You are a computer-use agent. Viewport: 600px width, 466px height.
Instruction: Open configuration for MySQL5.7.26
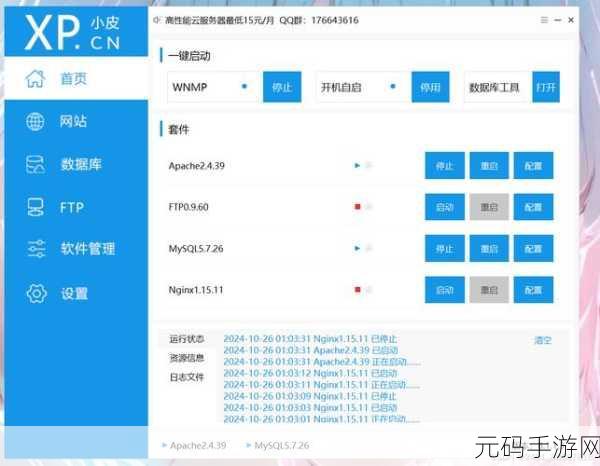(533, 249)
